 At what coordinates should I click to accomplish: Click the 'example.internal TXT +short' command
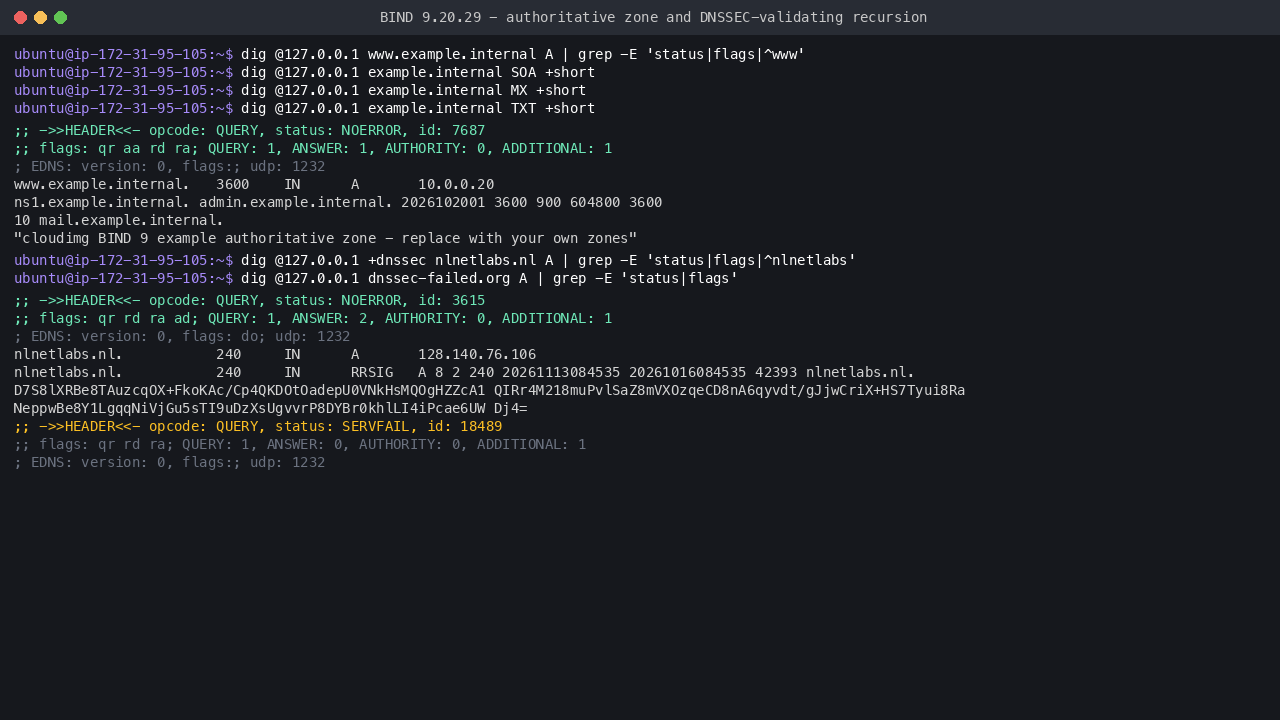[418, 108]
